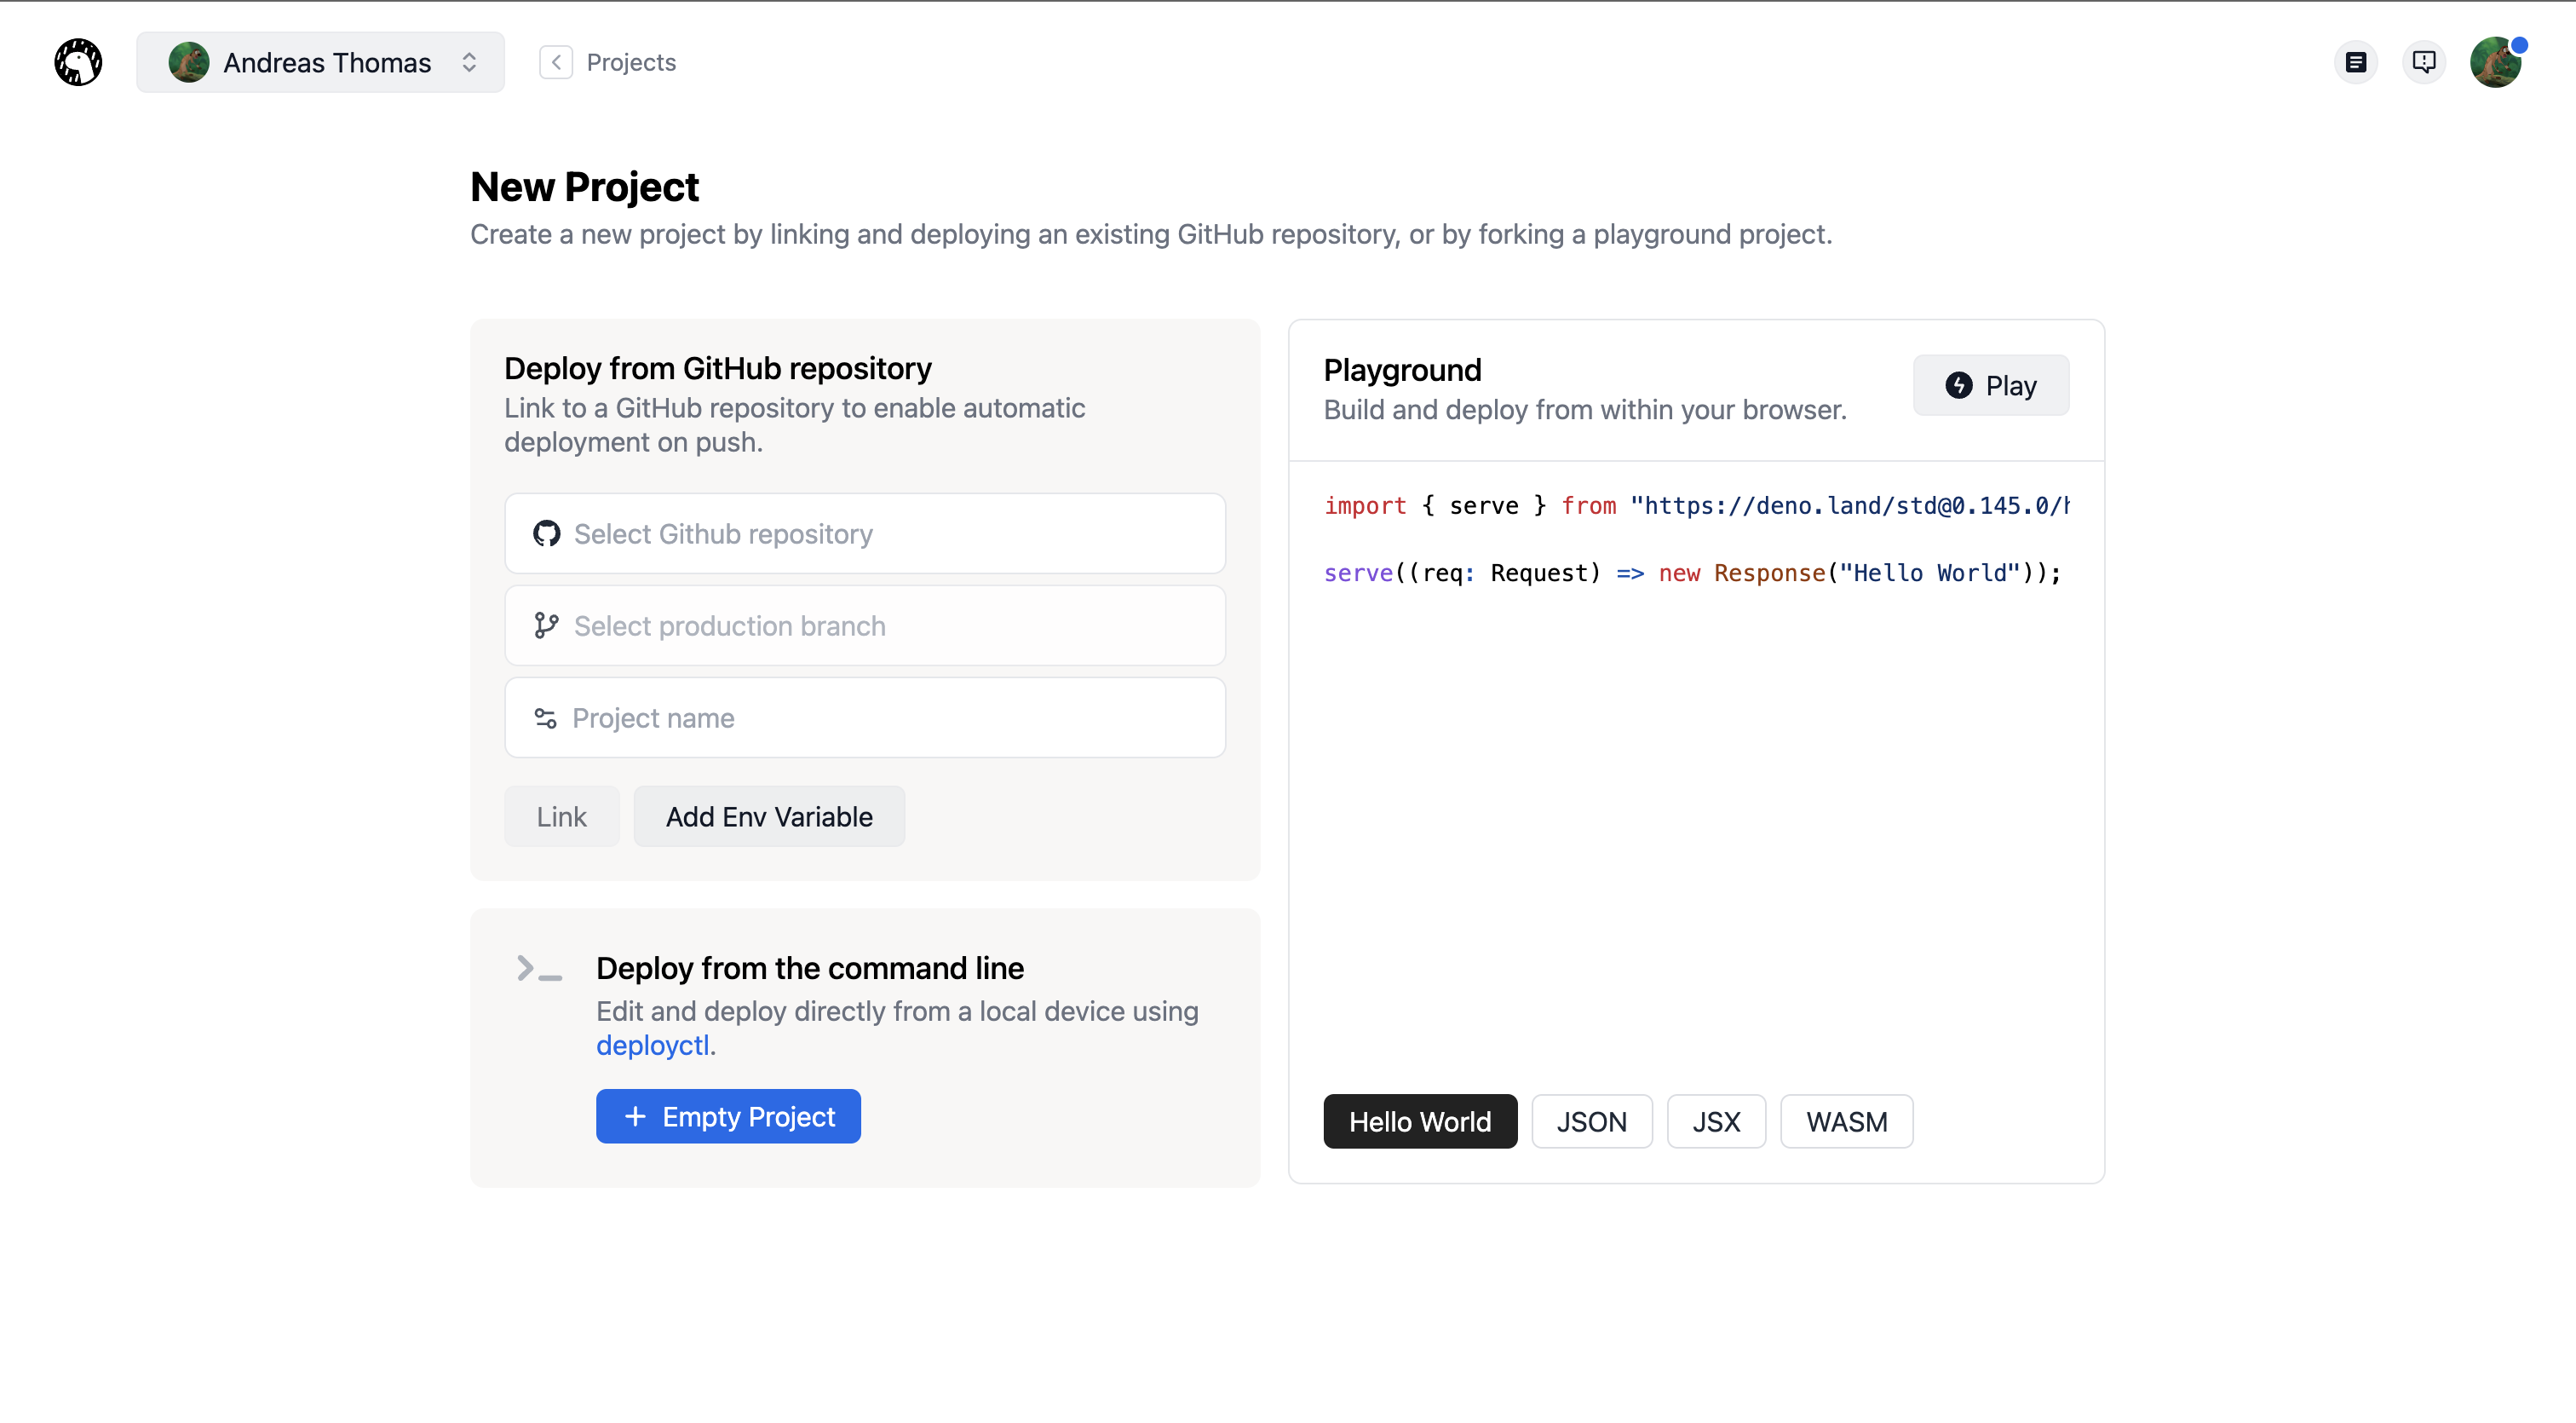Create an Empty Project
2576x1423 pixels.
[x=728, y=1116]
